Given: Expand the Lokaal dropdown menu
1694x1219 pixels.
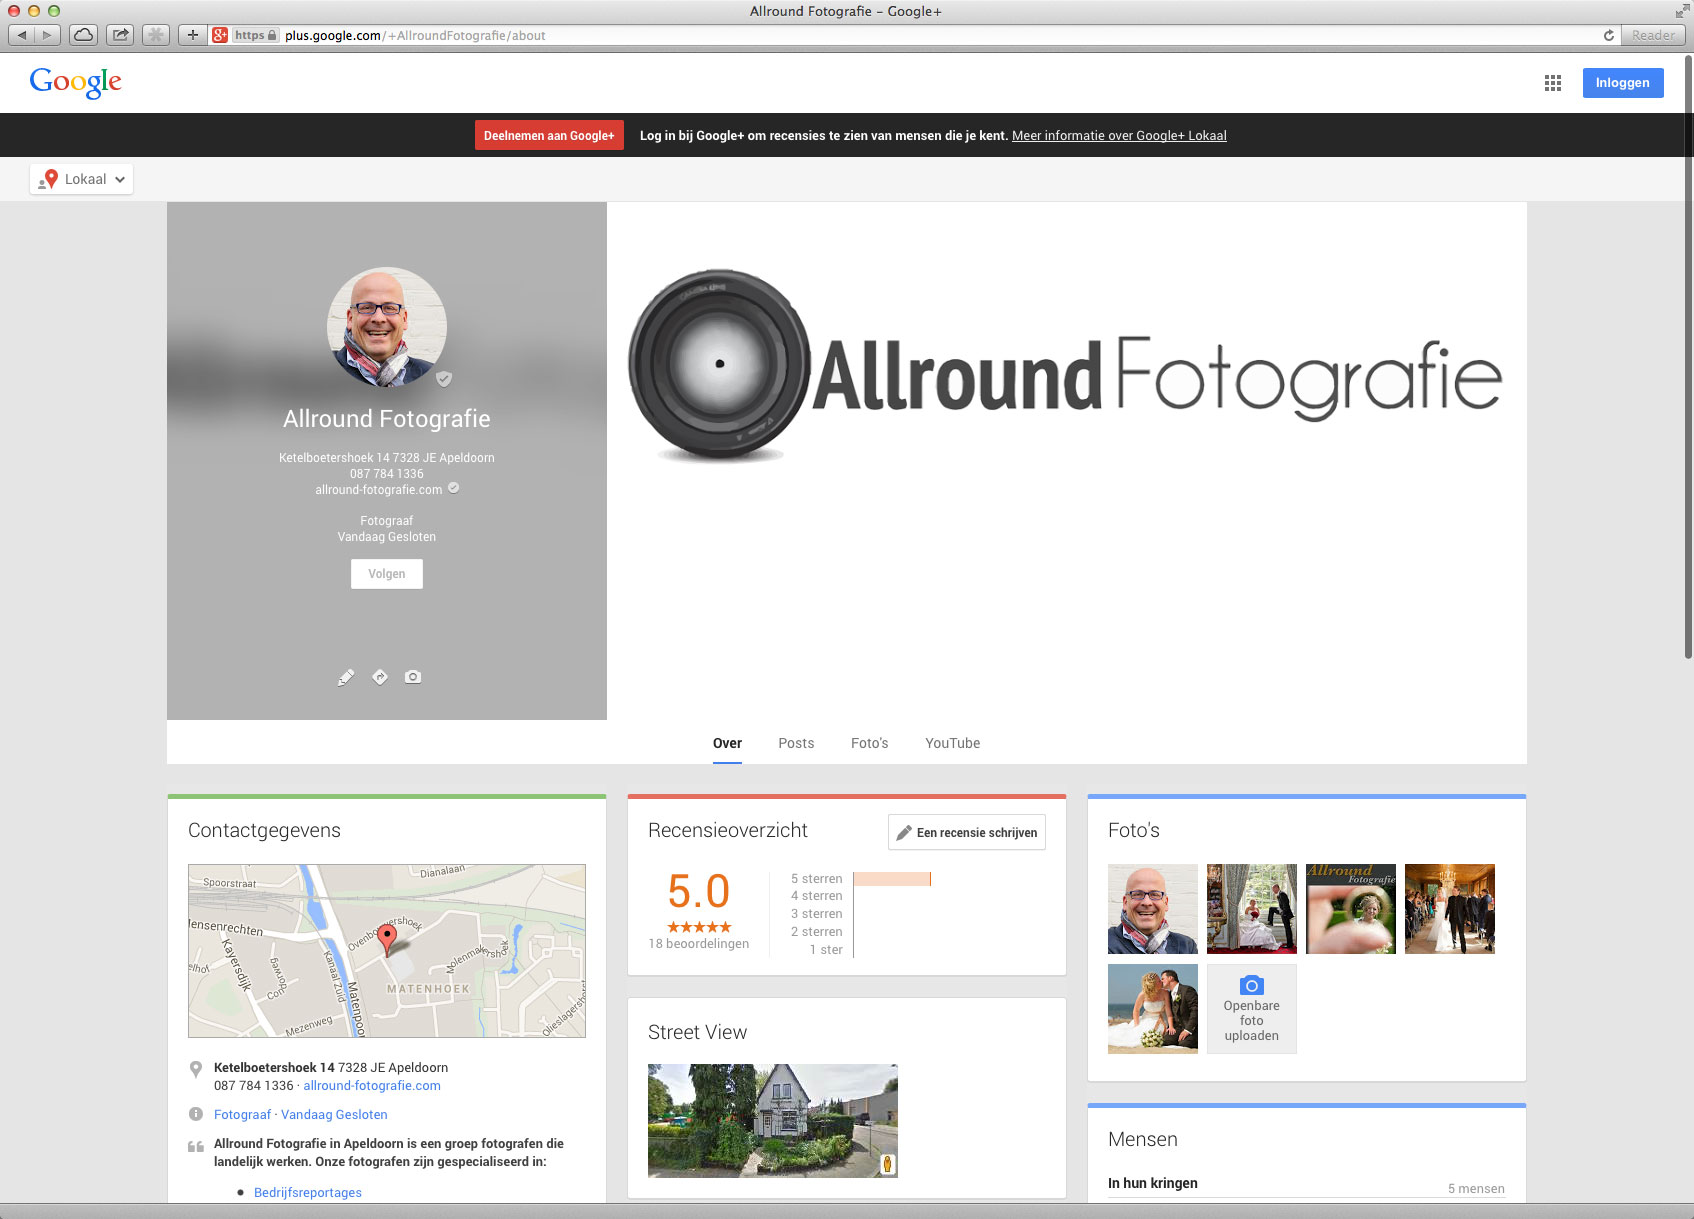Looking at the screenshot, I should [x=82, y=179].
